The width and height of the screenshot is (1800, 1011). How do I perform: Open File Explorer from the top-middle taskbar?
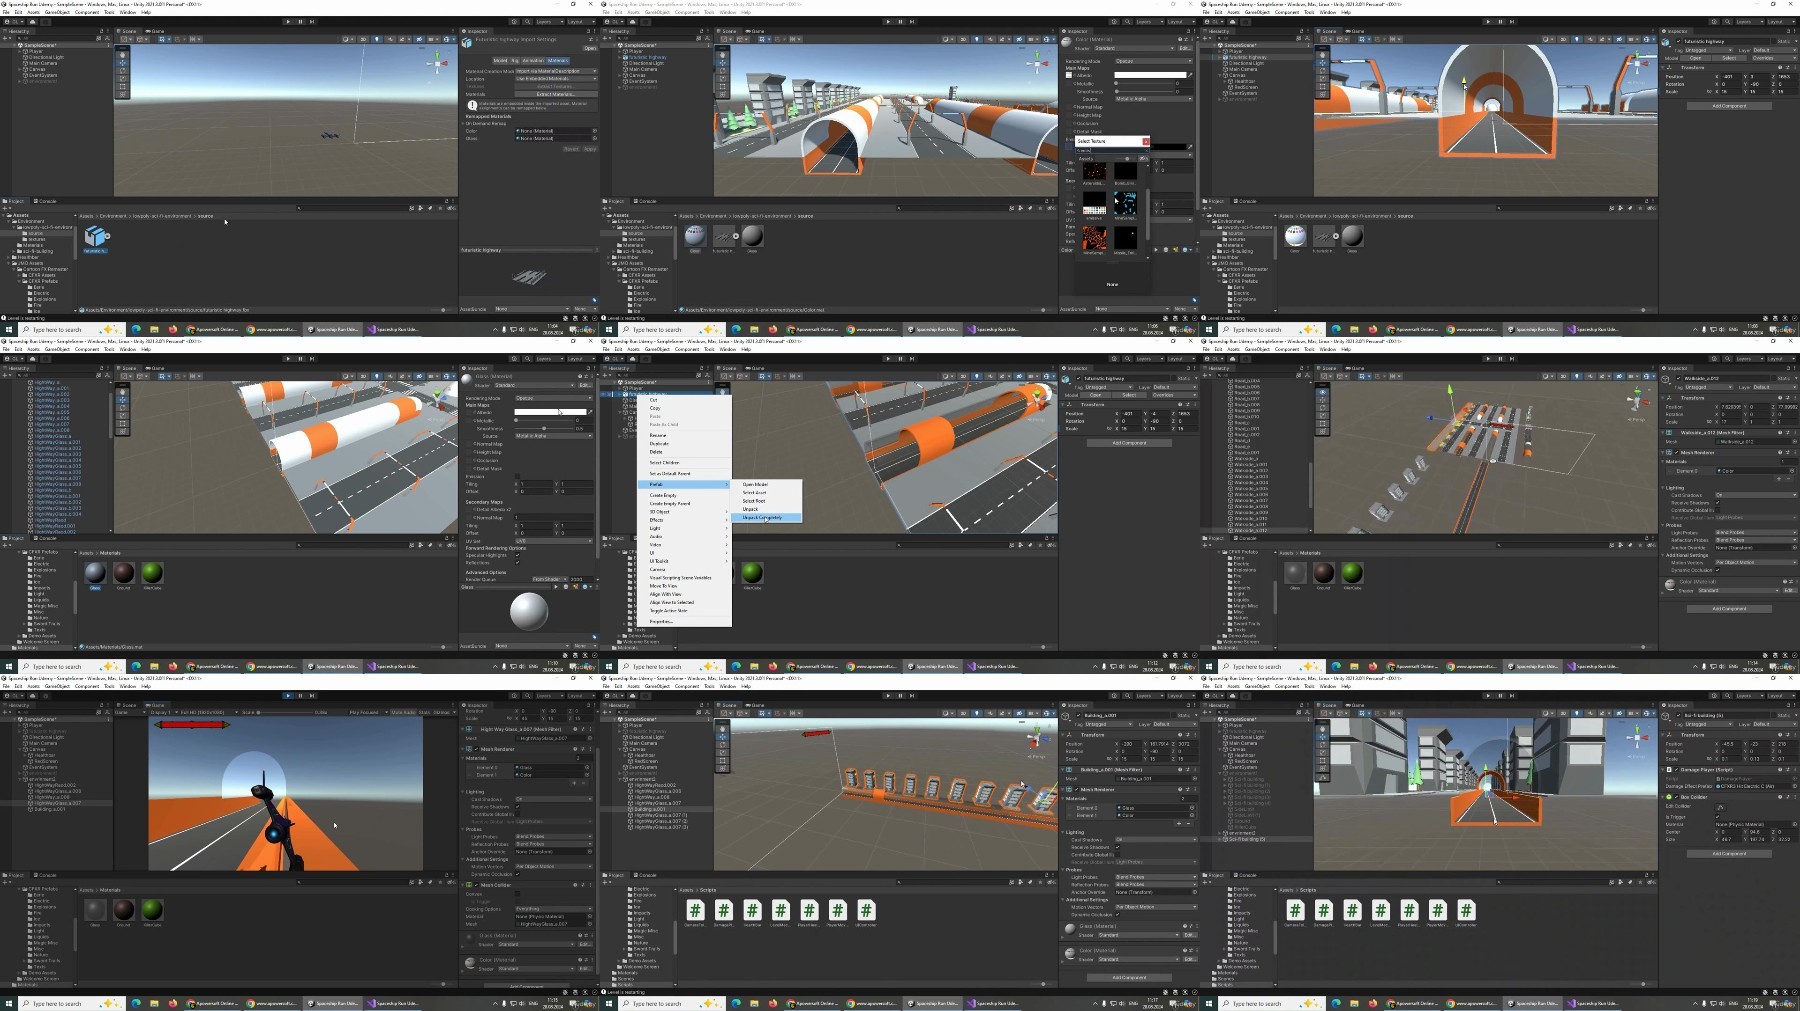tap(754, 329)
